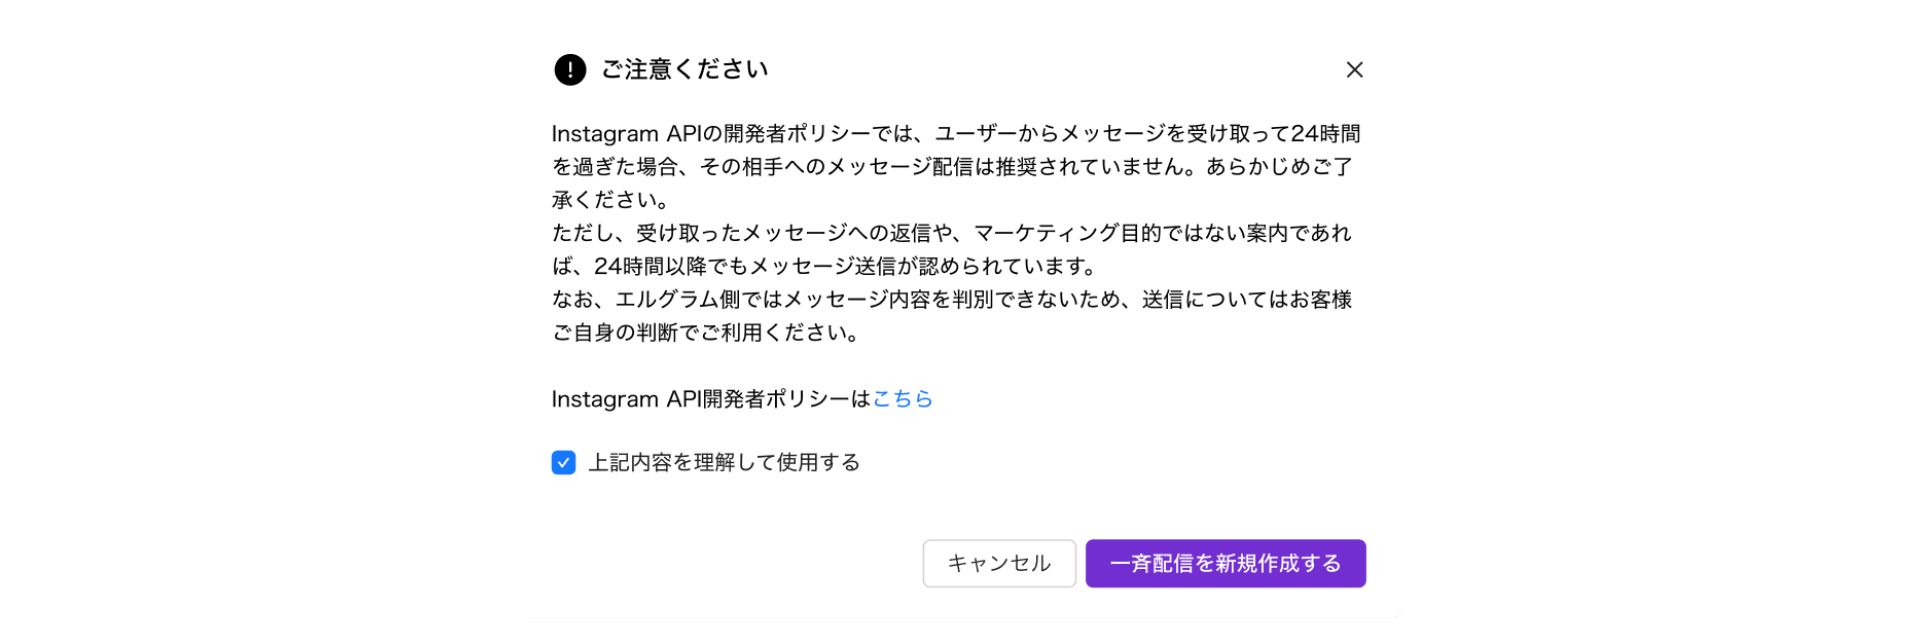
Task: Uncheck the 上記内容を理解して使用する checkbox
Action: (x=564, y=463)
